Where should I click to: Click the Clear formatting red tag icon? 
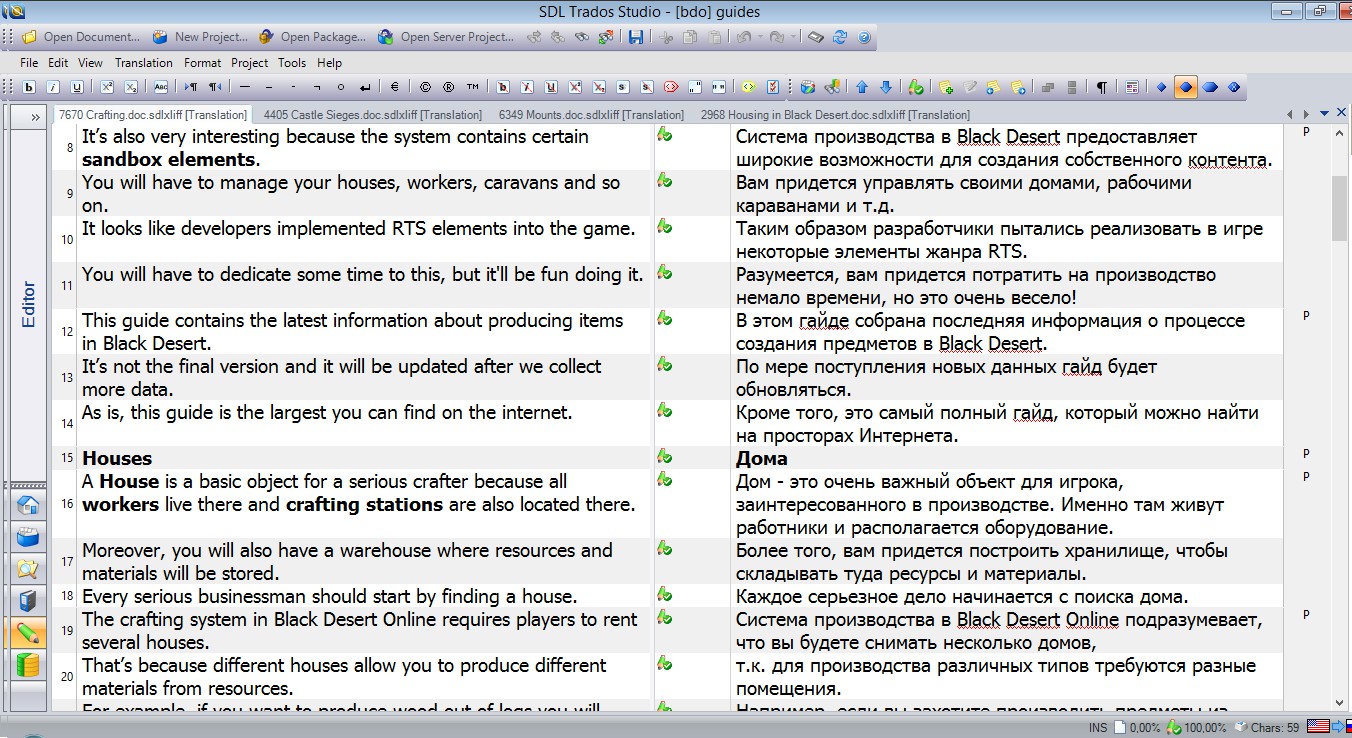point(671,87)
